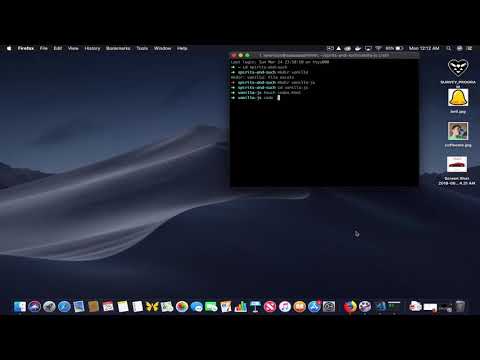Close the Terminal window
480x360 pixels.
(234, 55)
